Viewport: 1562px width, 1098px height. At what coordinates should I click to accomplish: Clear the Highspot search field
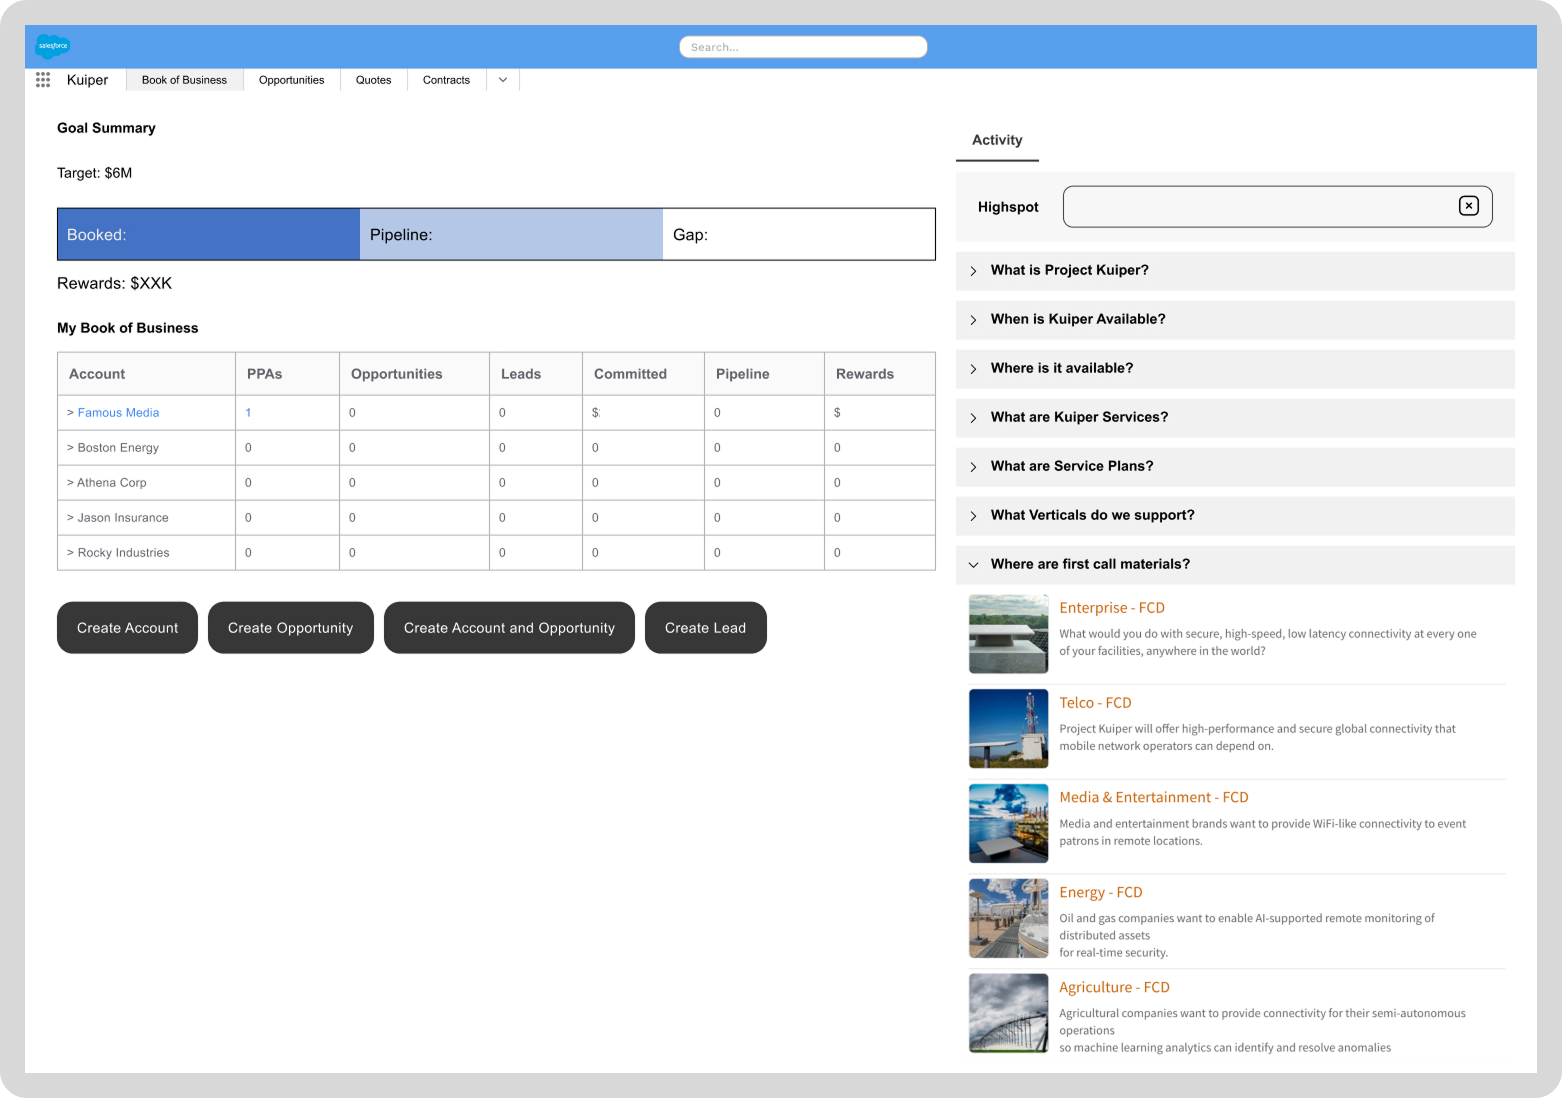click(x=1468, y=206)
